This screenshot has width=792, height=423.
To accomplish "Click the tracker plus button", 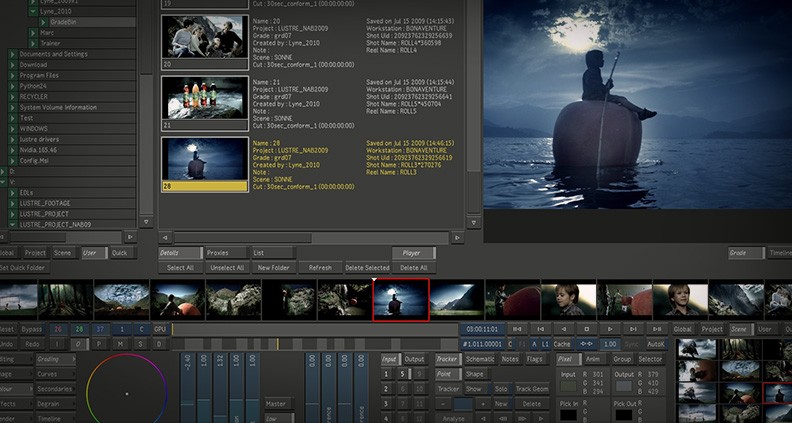I will (482, 404).
